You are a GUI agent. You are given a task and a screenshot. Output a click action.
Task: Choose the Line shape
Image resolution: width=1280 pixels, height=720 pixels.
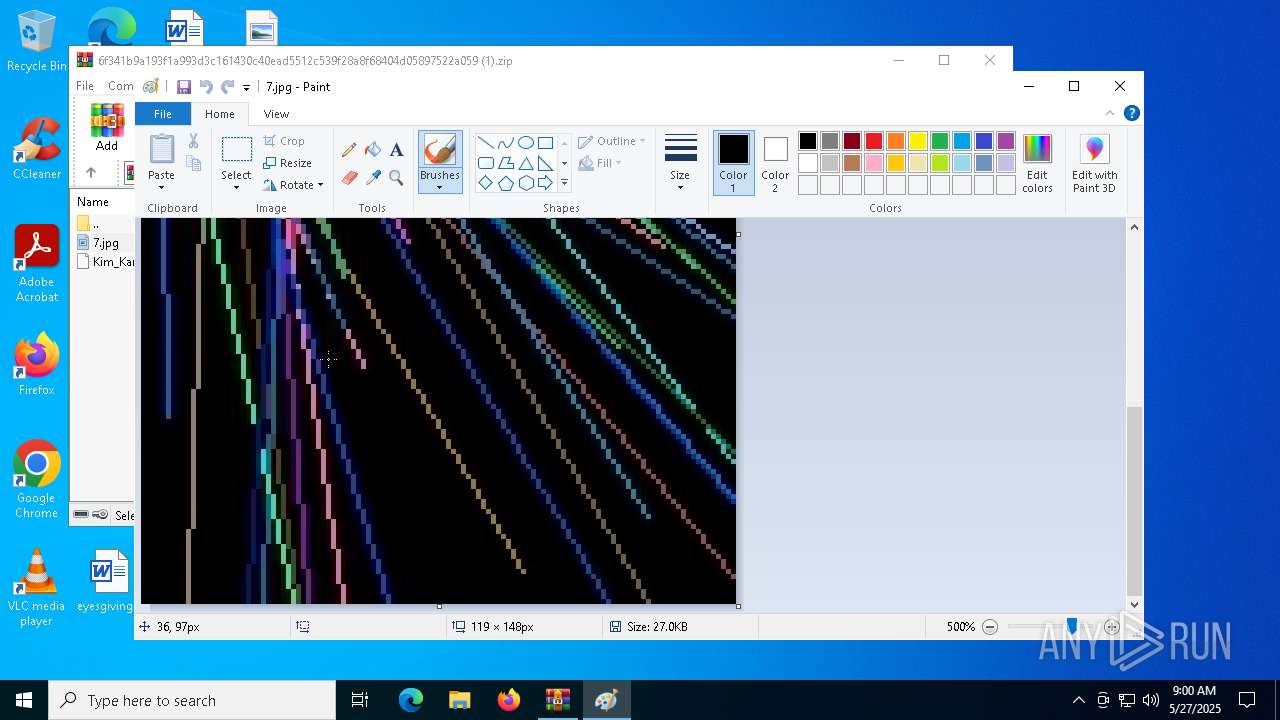tap(485, 142)
